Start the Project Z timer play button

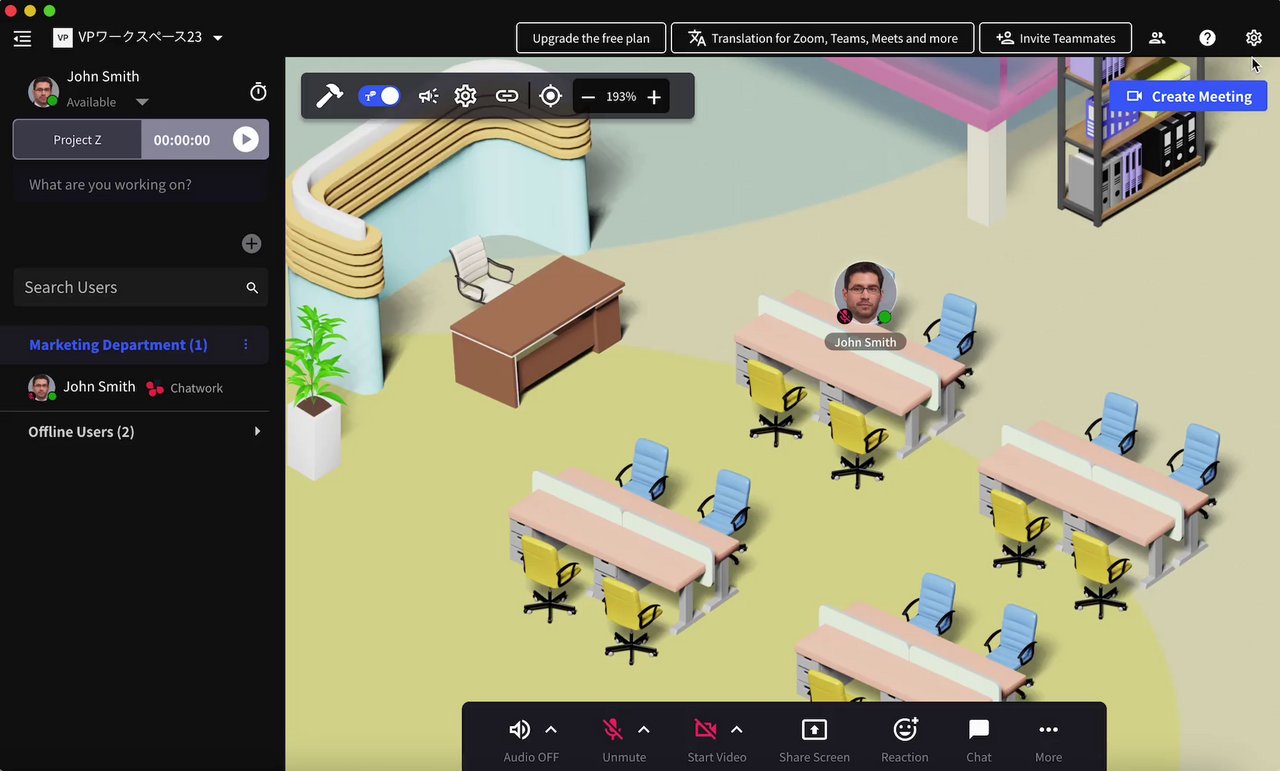pos(245,140)
